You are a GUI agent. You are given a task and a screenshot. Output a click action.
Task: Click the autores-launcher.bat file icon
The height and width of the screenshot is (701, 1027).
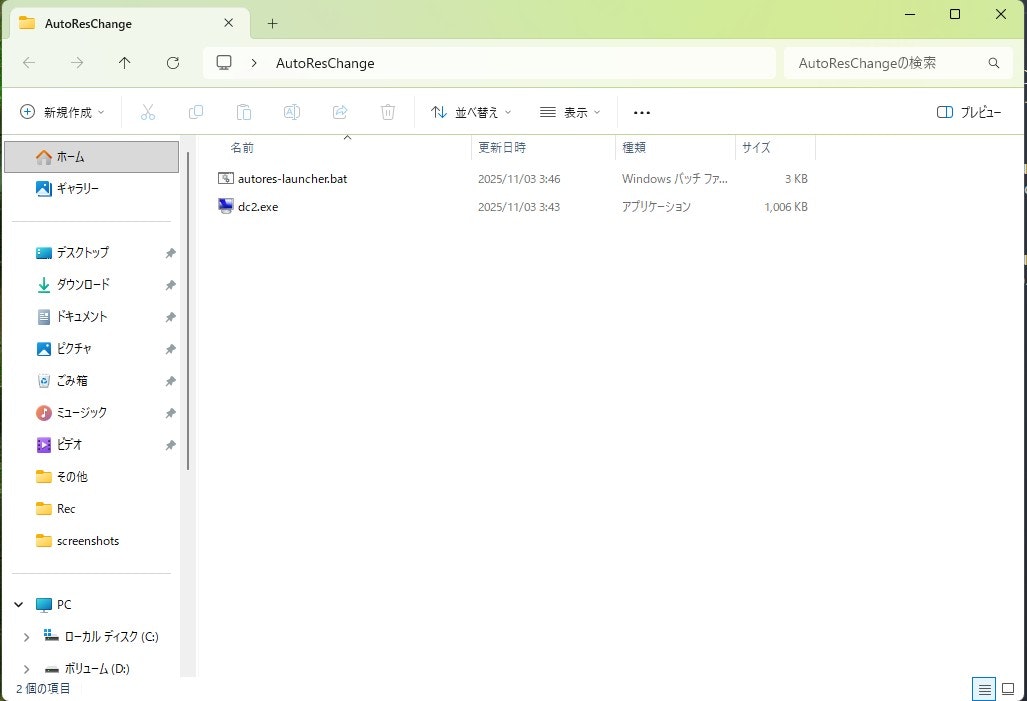coord(225,178)
